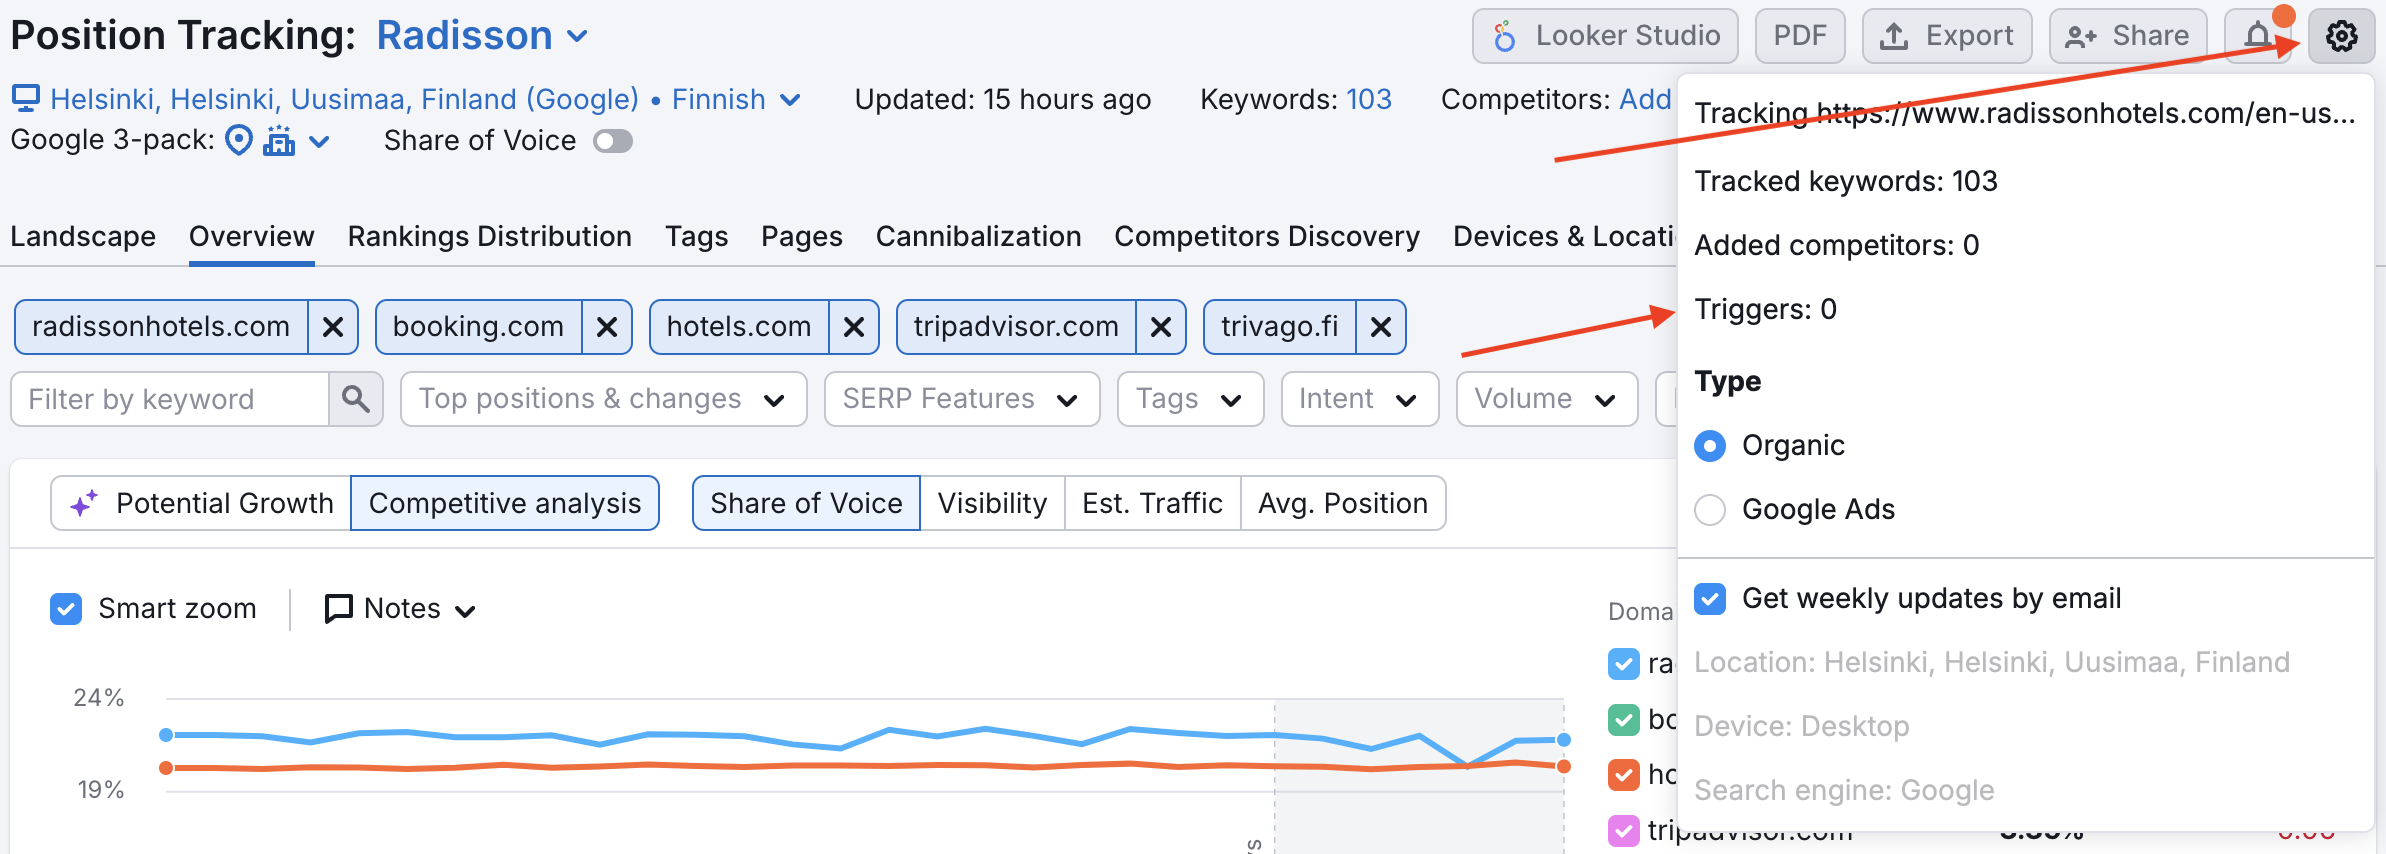Image resolution: width=2386 pixels, height=854 pixels.
Task: Expand the Notes dropdown
Action: click(401, 609)
